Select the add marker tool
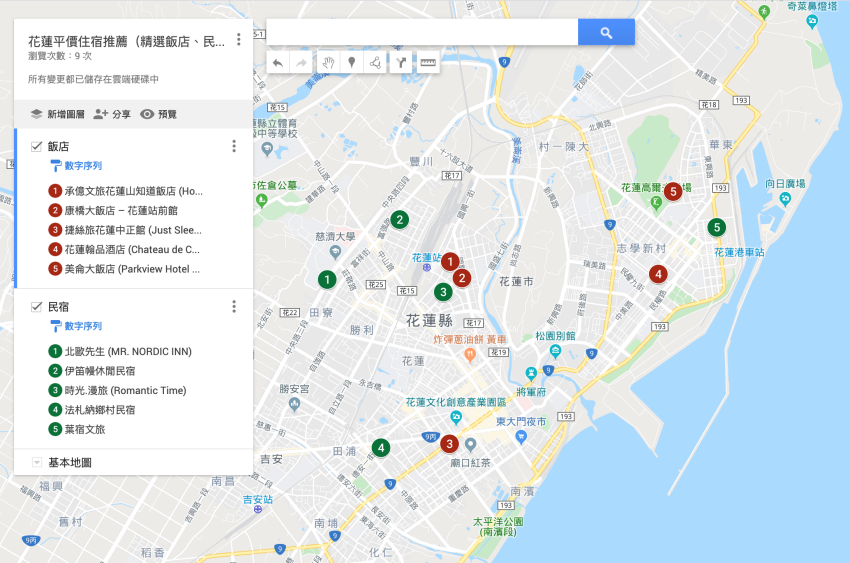Viewport: 850px width, 563px height. (351, 63)
